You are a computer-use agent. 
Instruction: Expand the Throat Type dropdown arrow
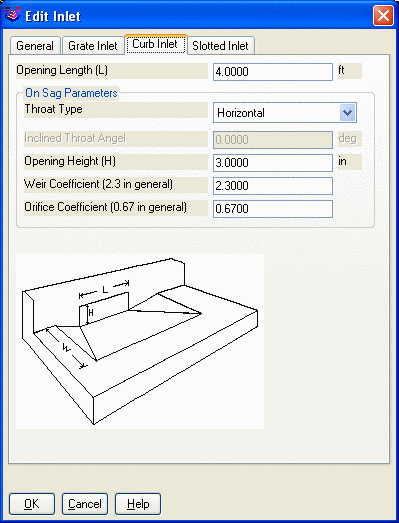pos(348,113)
